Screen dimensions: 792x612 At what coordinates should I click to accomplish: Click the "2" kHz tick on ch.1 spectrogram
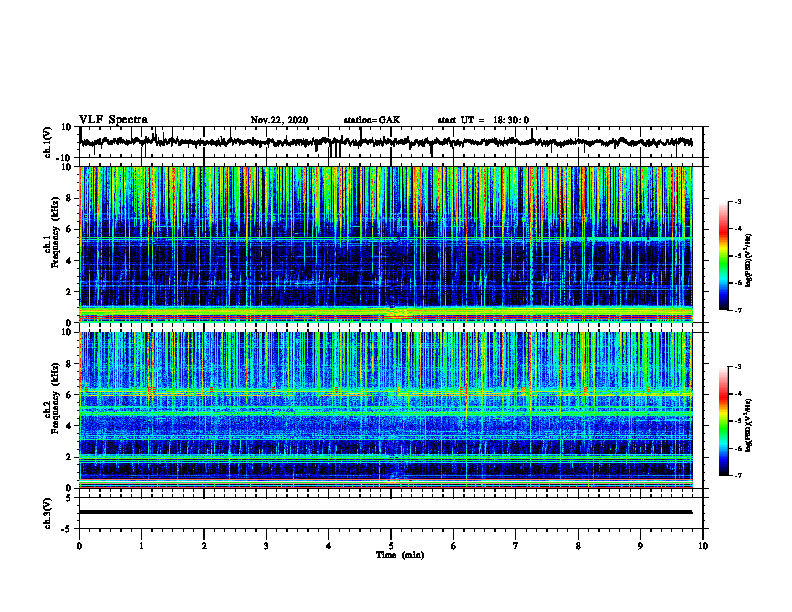coord(69,292)
